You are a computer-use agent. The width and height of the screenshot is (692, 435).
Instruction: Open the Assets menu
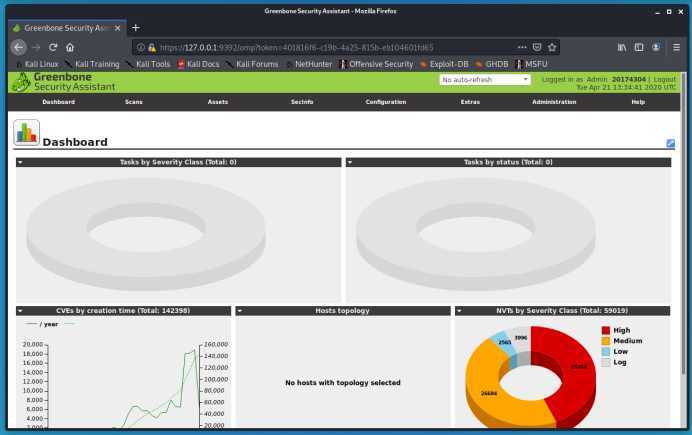pos(218,102)
